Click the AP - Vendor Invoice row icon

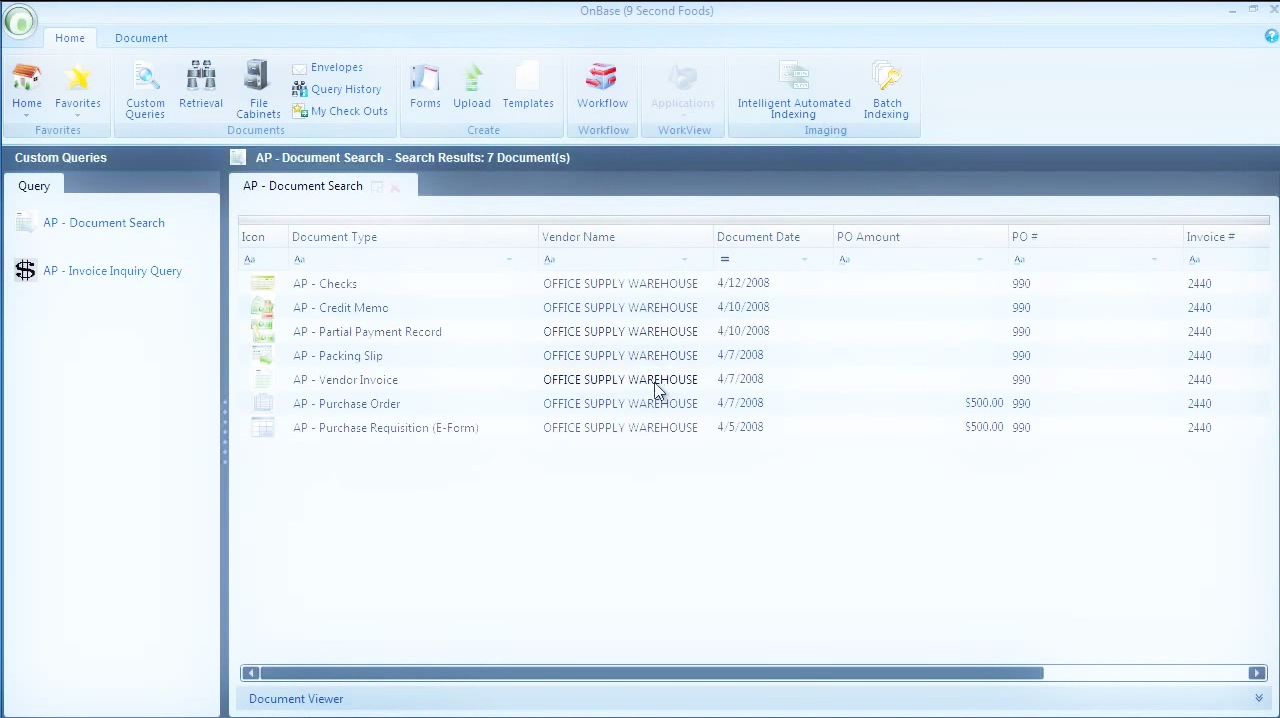click(x=262, y=380)
